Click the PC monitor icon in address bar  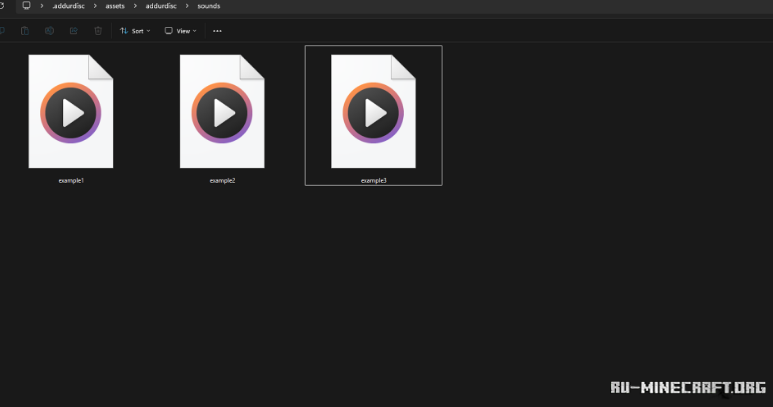click(26, 6)
